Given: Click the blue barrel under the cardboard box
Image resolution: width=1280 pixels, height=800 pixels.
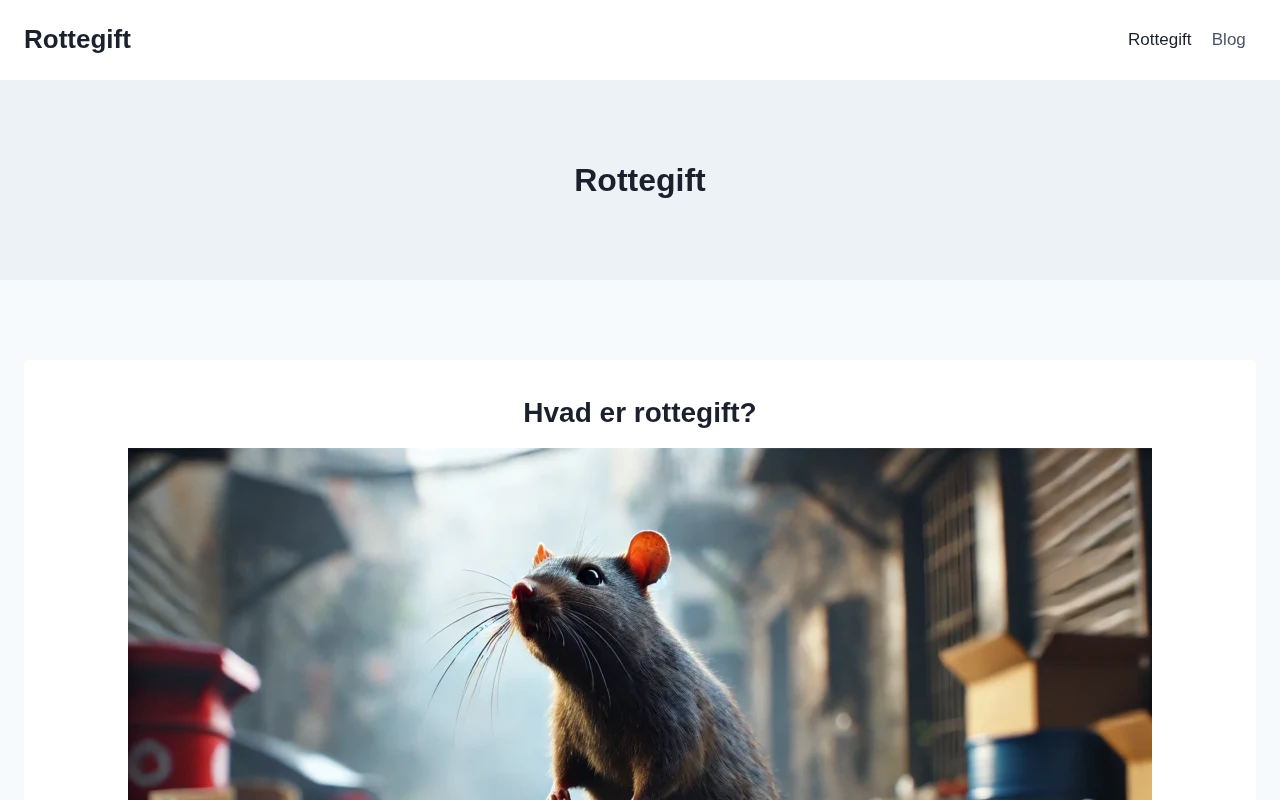Looking at the screenshot, I should [1050, 768].
